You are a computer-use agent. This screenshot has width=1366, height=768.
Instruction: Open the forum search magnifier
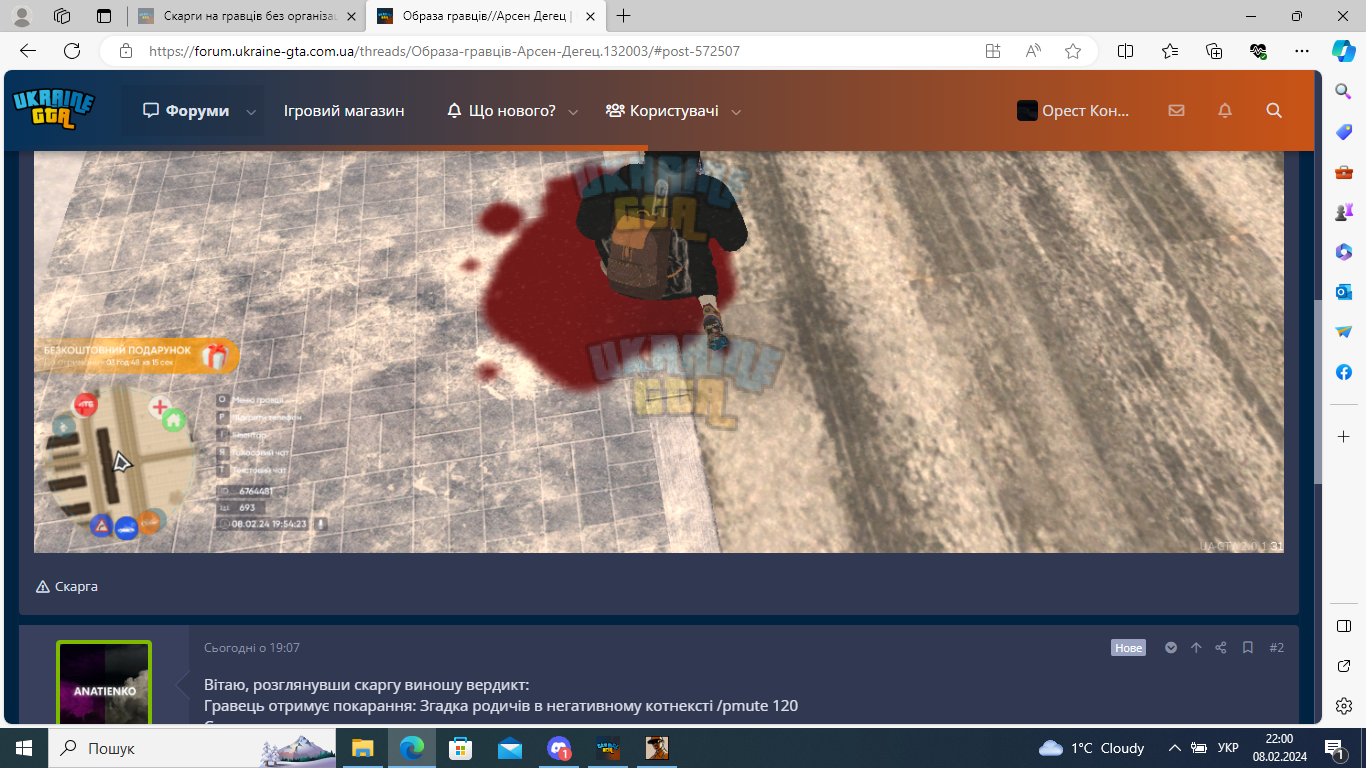click(1274, 111)
